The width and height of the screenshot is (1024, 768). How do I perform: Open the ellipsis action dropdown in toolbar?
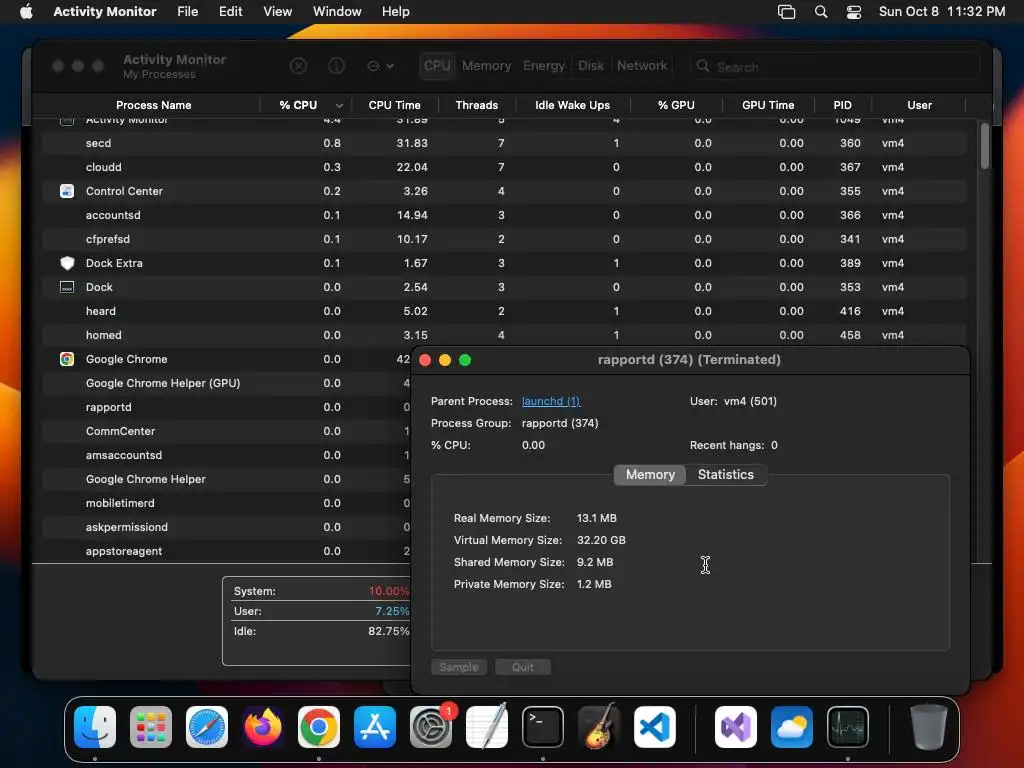click(x=381, y=66)
